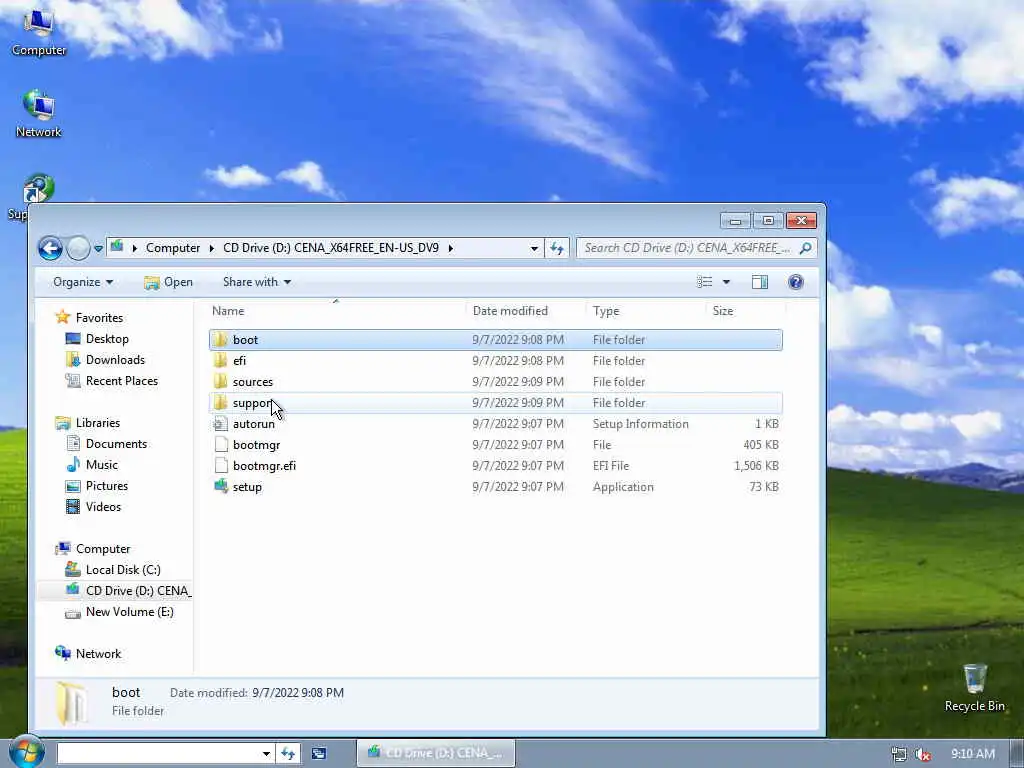The height and width of the screenshot is (768, 1024).
Task: Select the boot folder
Action: 496,340
